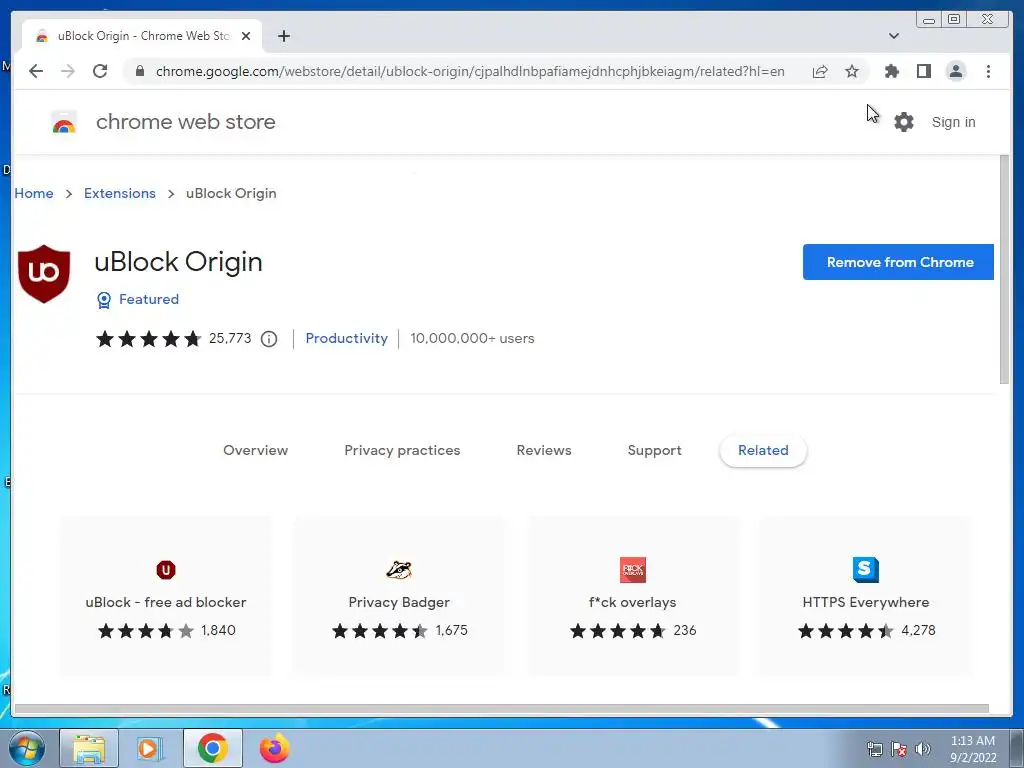Open Windows Explorer from taskbar
Viewport: 1024px width, 768px height.
point(89,748)
